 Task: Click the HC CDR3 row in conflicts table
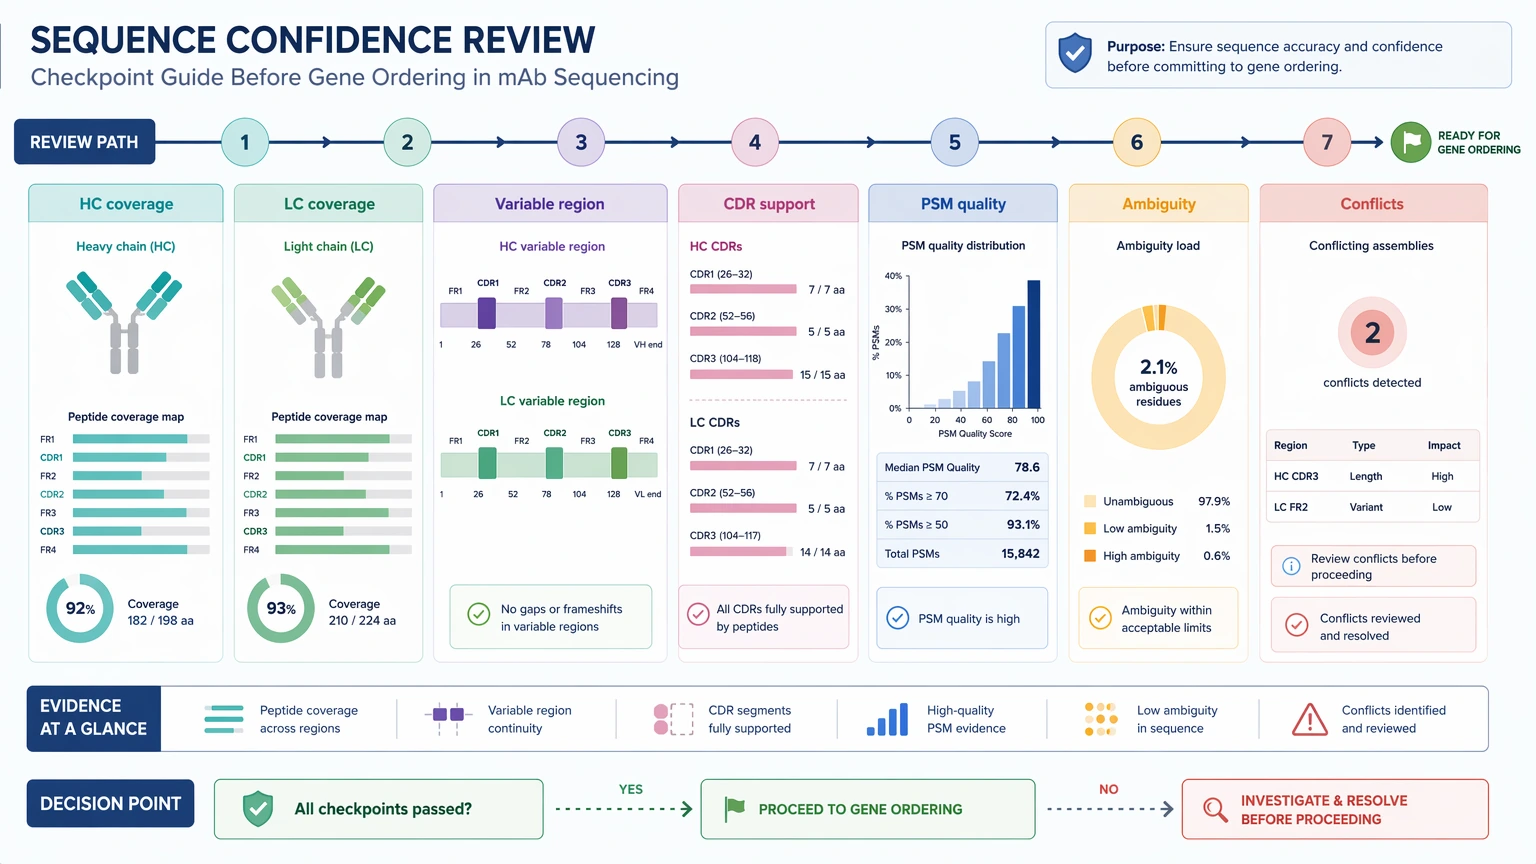[1372, 476]
